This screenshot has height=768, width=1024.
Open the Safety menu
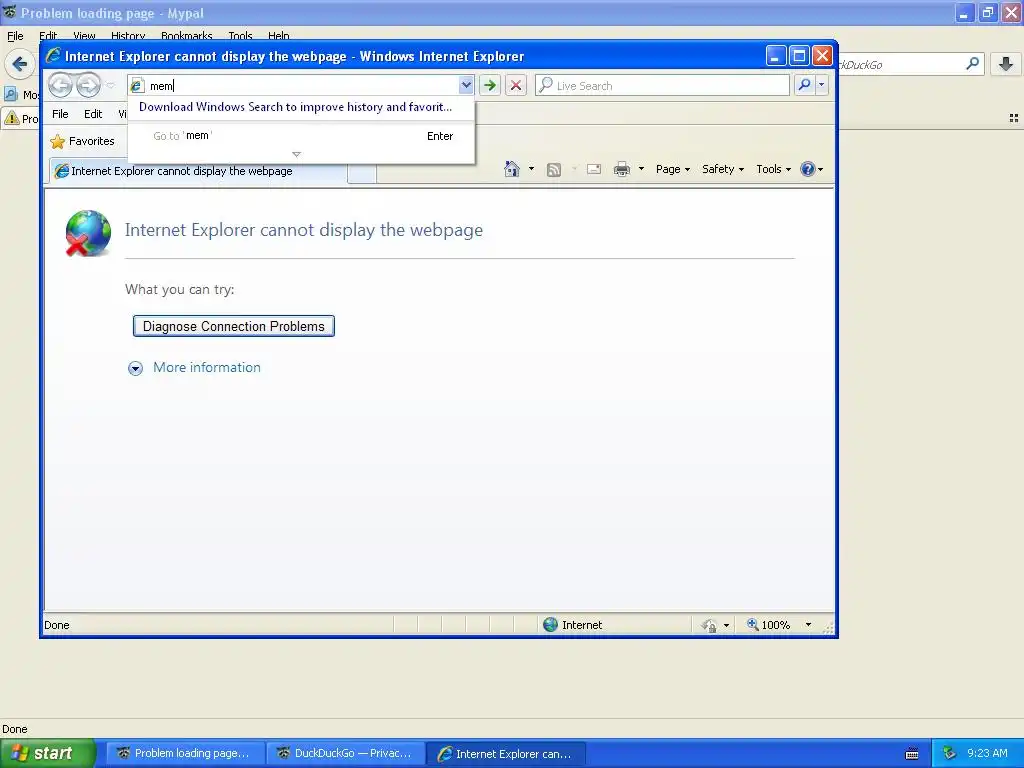[722, 169]
